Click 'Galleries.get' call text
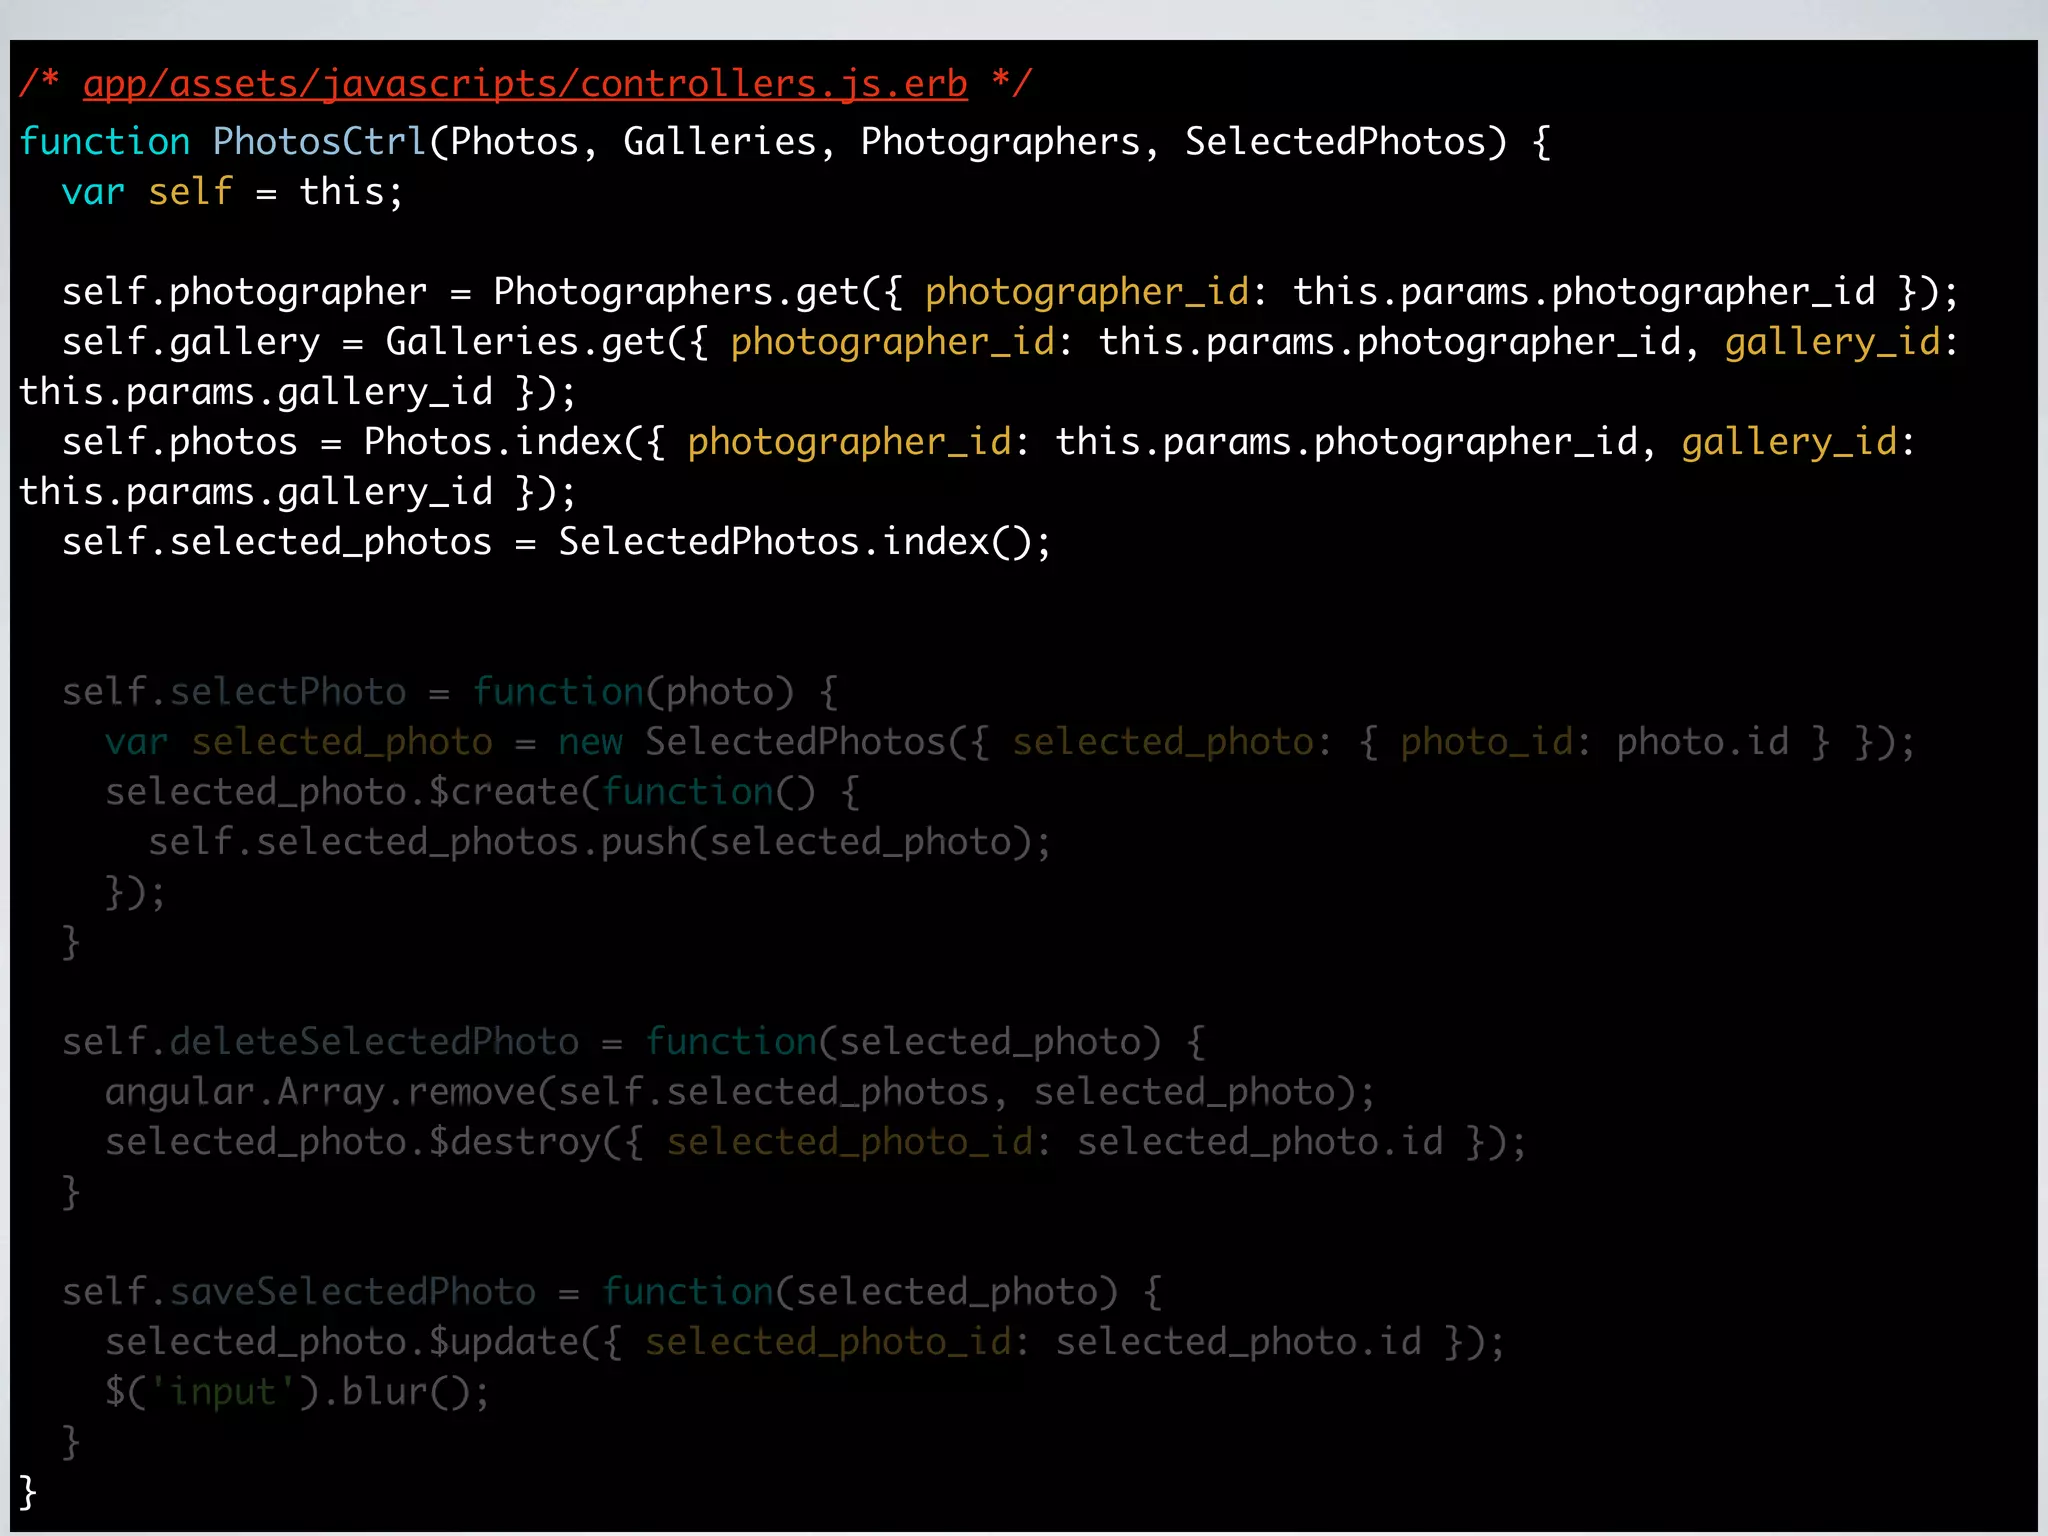Viewport: 2048px width, 1536px height. point(525,343)
